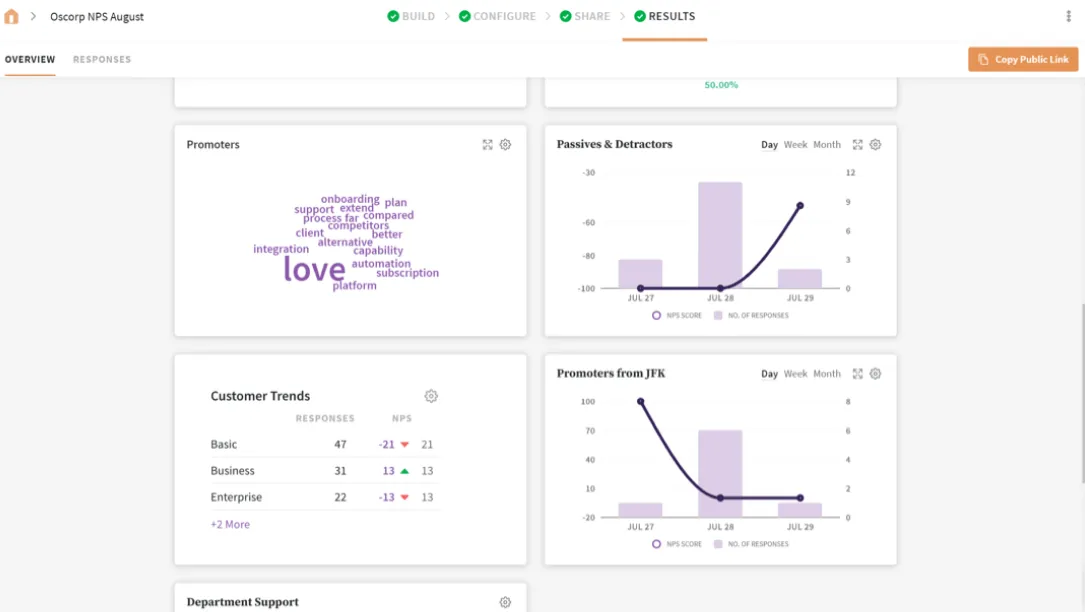The width and height of the screenshot is (1085, 612).
Task: Expand the Promoters word cloud to fullscreen
Action: click(487, 144)
